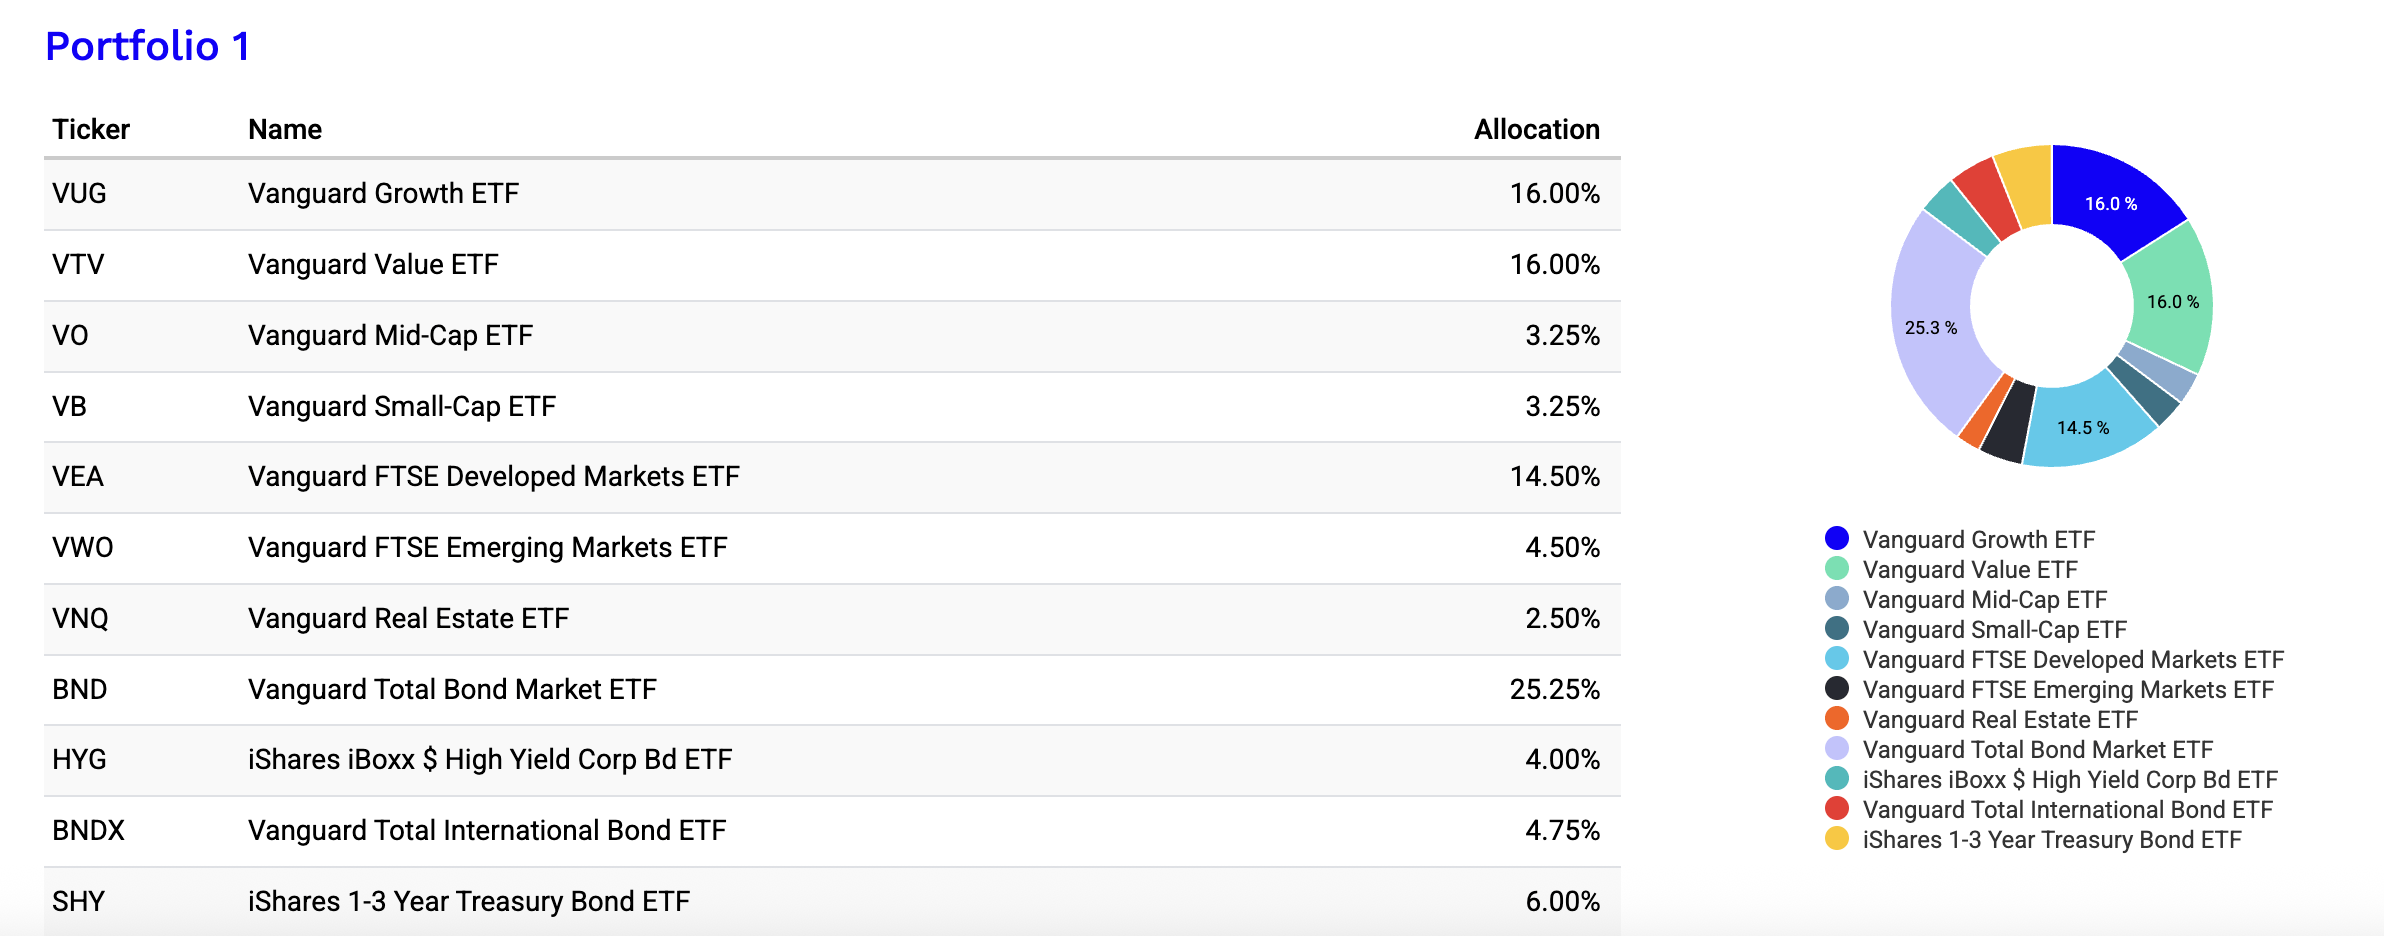Click the Vanguard Growth ETF blue legend dot
Image resolution: width=2384 pixels, height=936 pixels.
(x=1836, y=539)
